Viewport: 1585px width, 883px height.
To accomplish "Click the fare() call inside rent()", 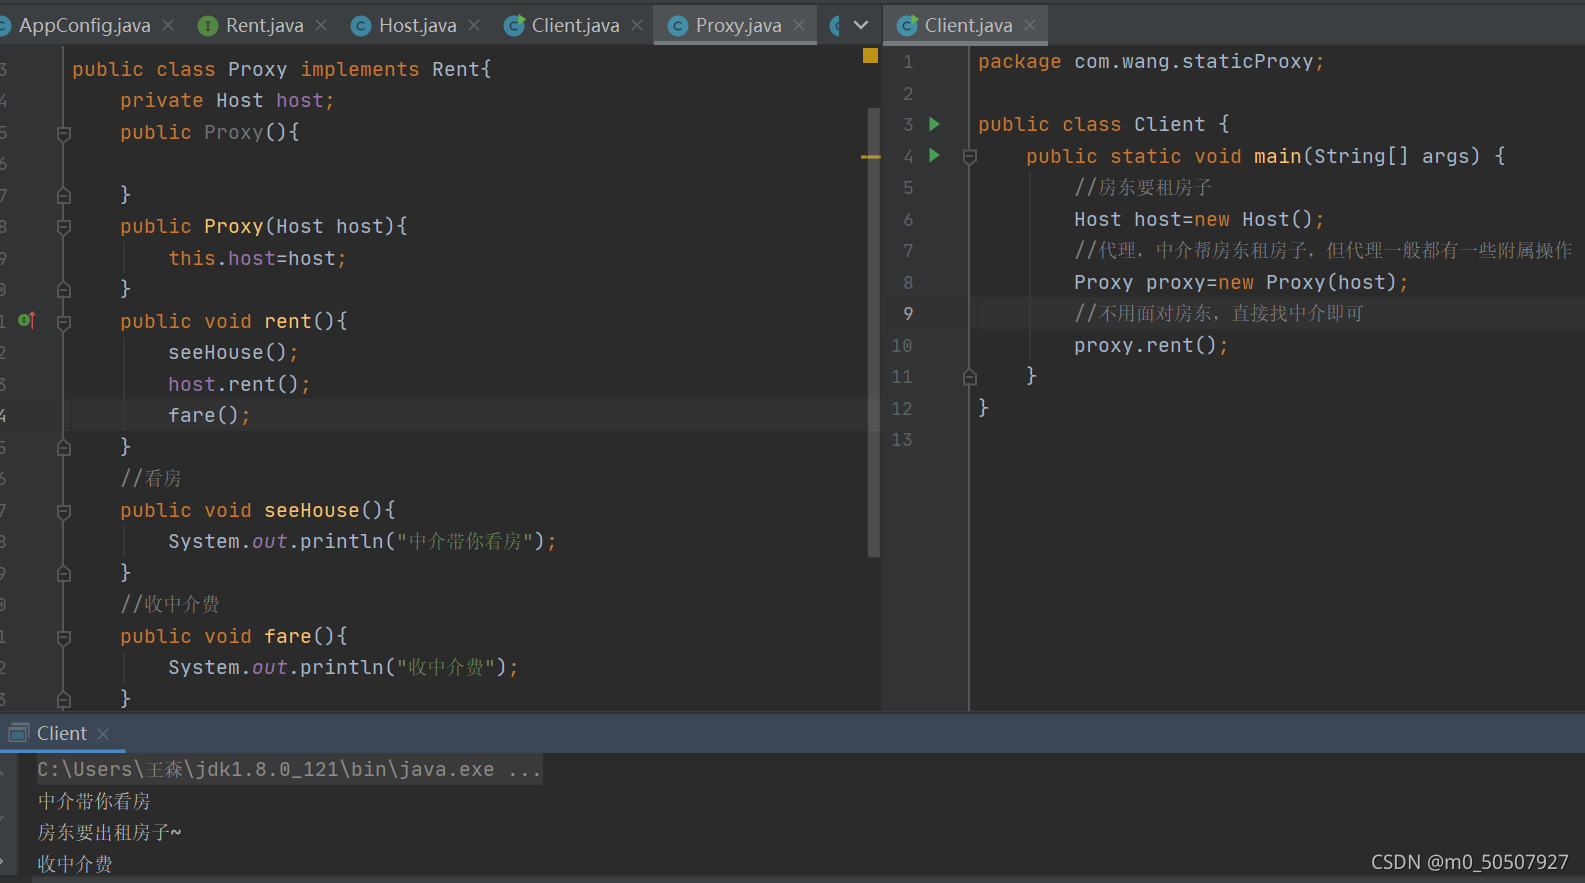I will coord(209,415).
